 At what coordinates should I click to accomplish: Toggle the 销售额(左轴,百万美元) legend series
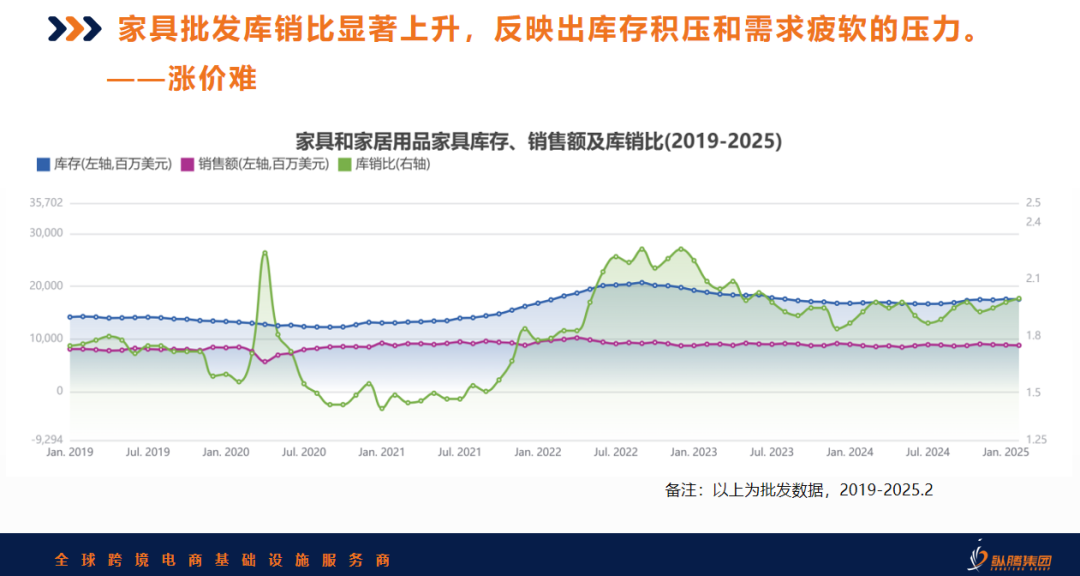coord(255,164)
